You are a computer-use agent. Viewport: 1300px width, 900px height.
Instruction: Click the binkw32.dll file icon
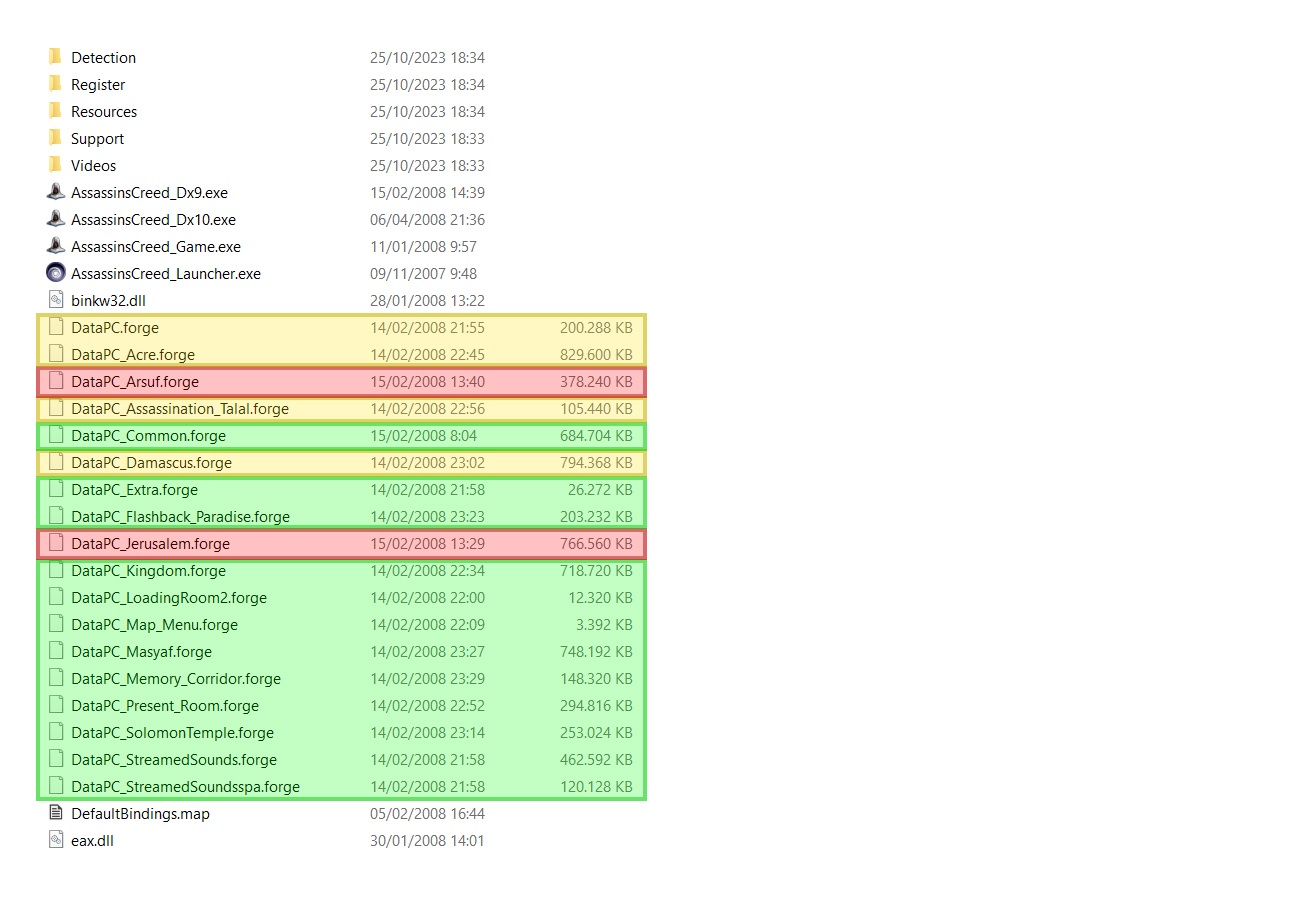click(56, 300)
